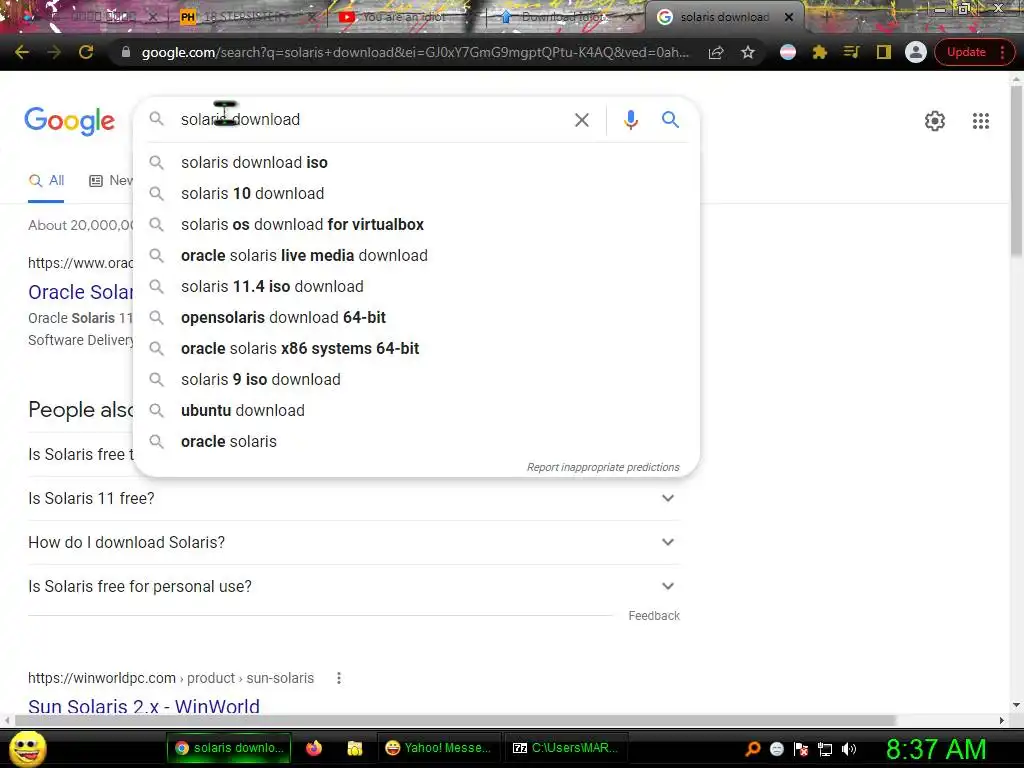Image resolution: width=1024 pixels, height=768 pixels.
Task: Open the folder icon in the taskbar
Action: click(355, 748)
